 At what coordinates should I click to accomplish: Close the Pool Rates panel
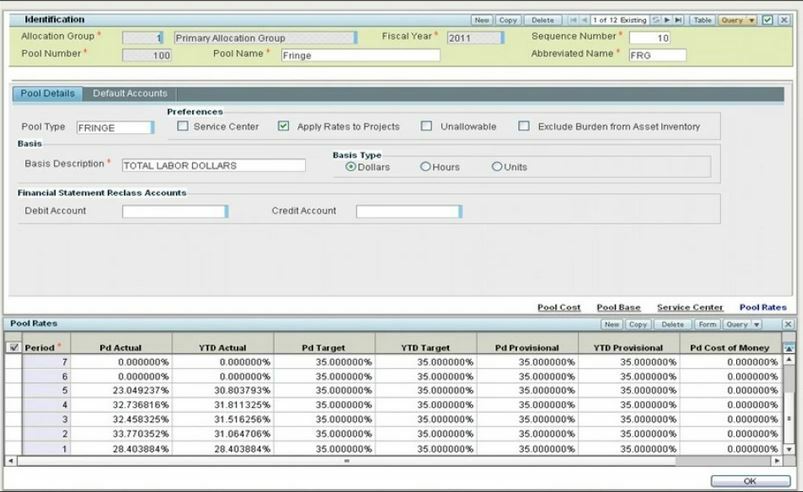(x=788, y=325)
